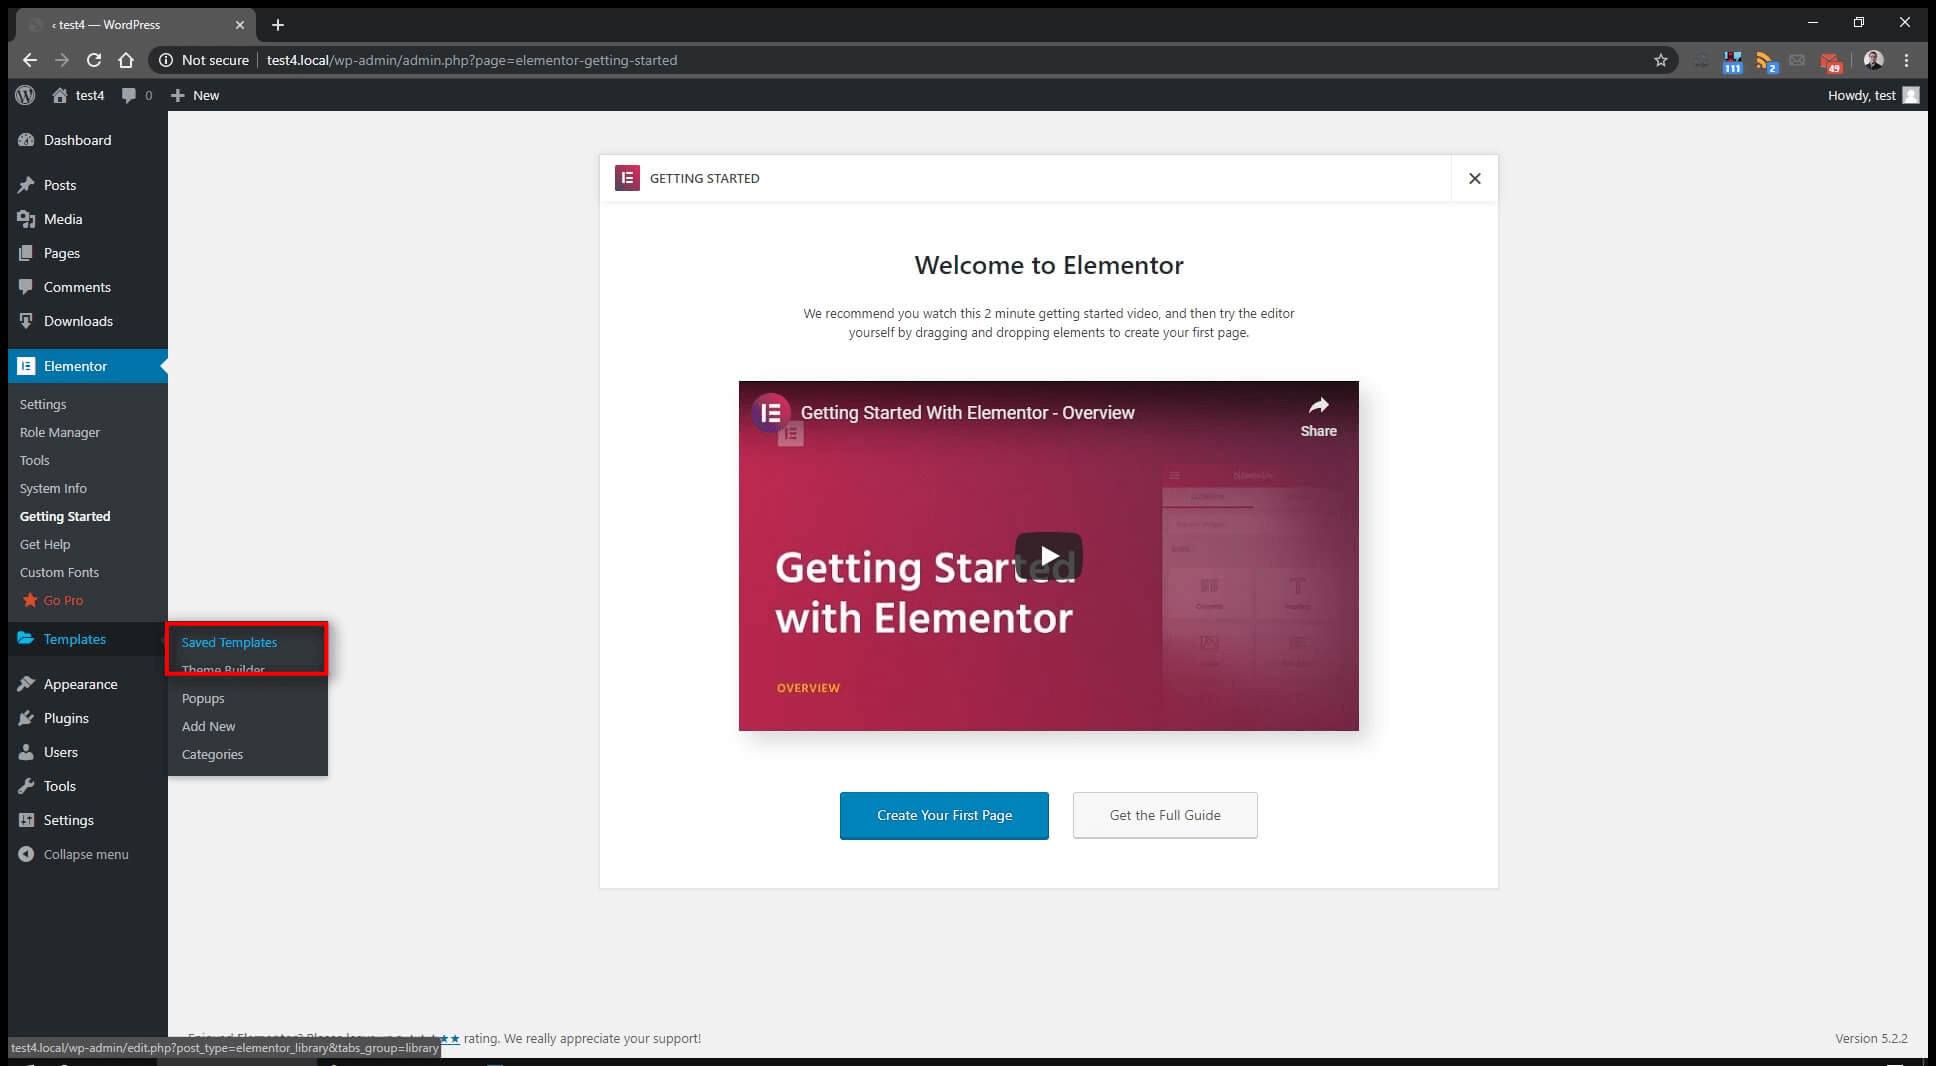Click the Elementor channel avatar on video
The height and width of the screenshot is (1066, 1936).
pos(771,412)
